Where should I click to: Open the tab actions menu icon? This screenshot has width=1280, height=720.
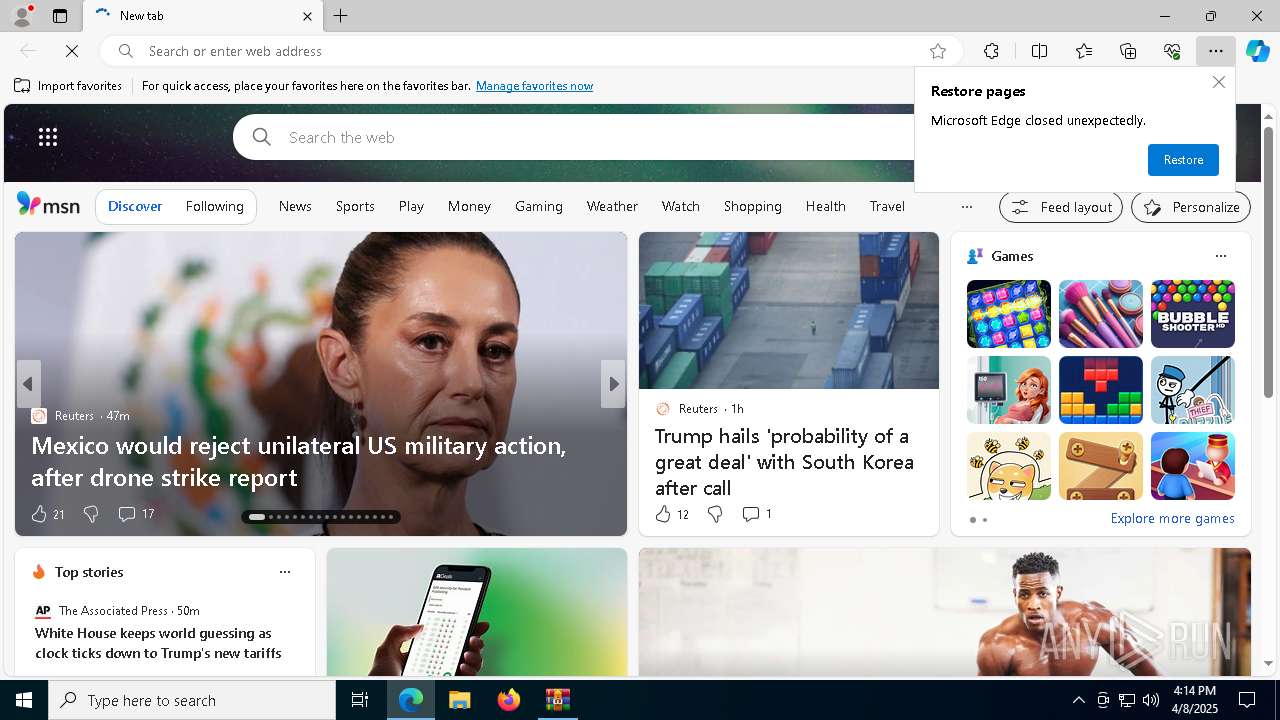click(60, 16)
